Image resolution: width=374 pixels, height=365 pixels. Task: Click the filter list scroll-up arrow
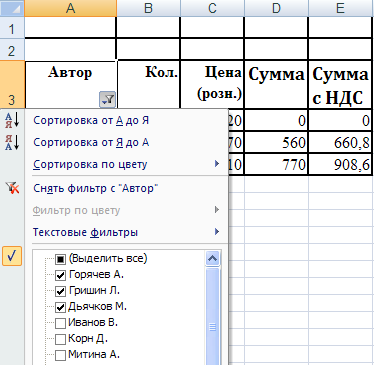coord(213,258)
